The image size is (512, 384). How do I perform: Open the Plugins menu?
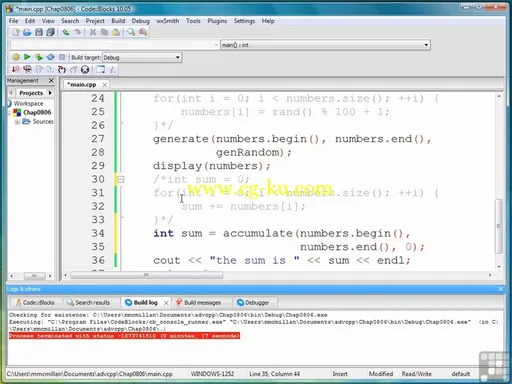[217, 21]
